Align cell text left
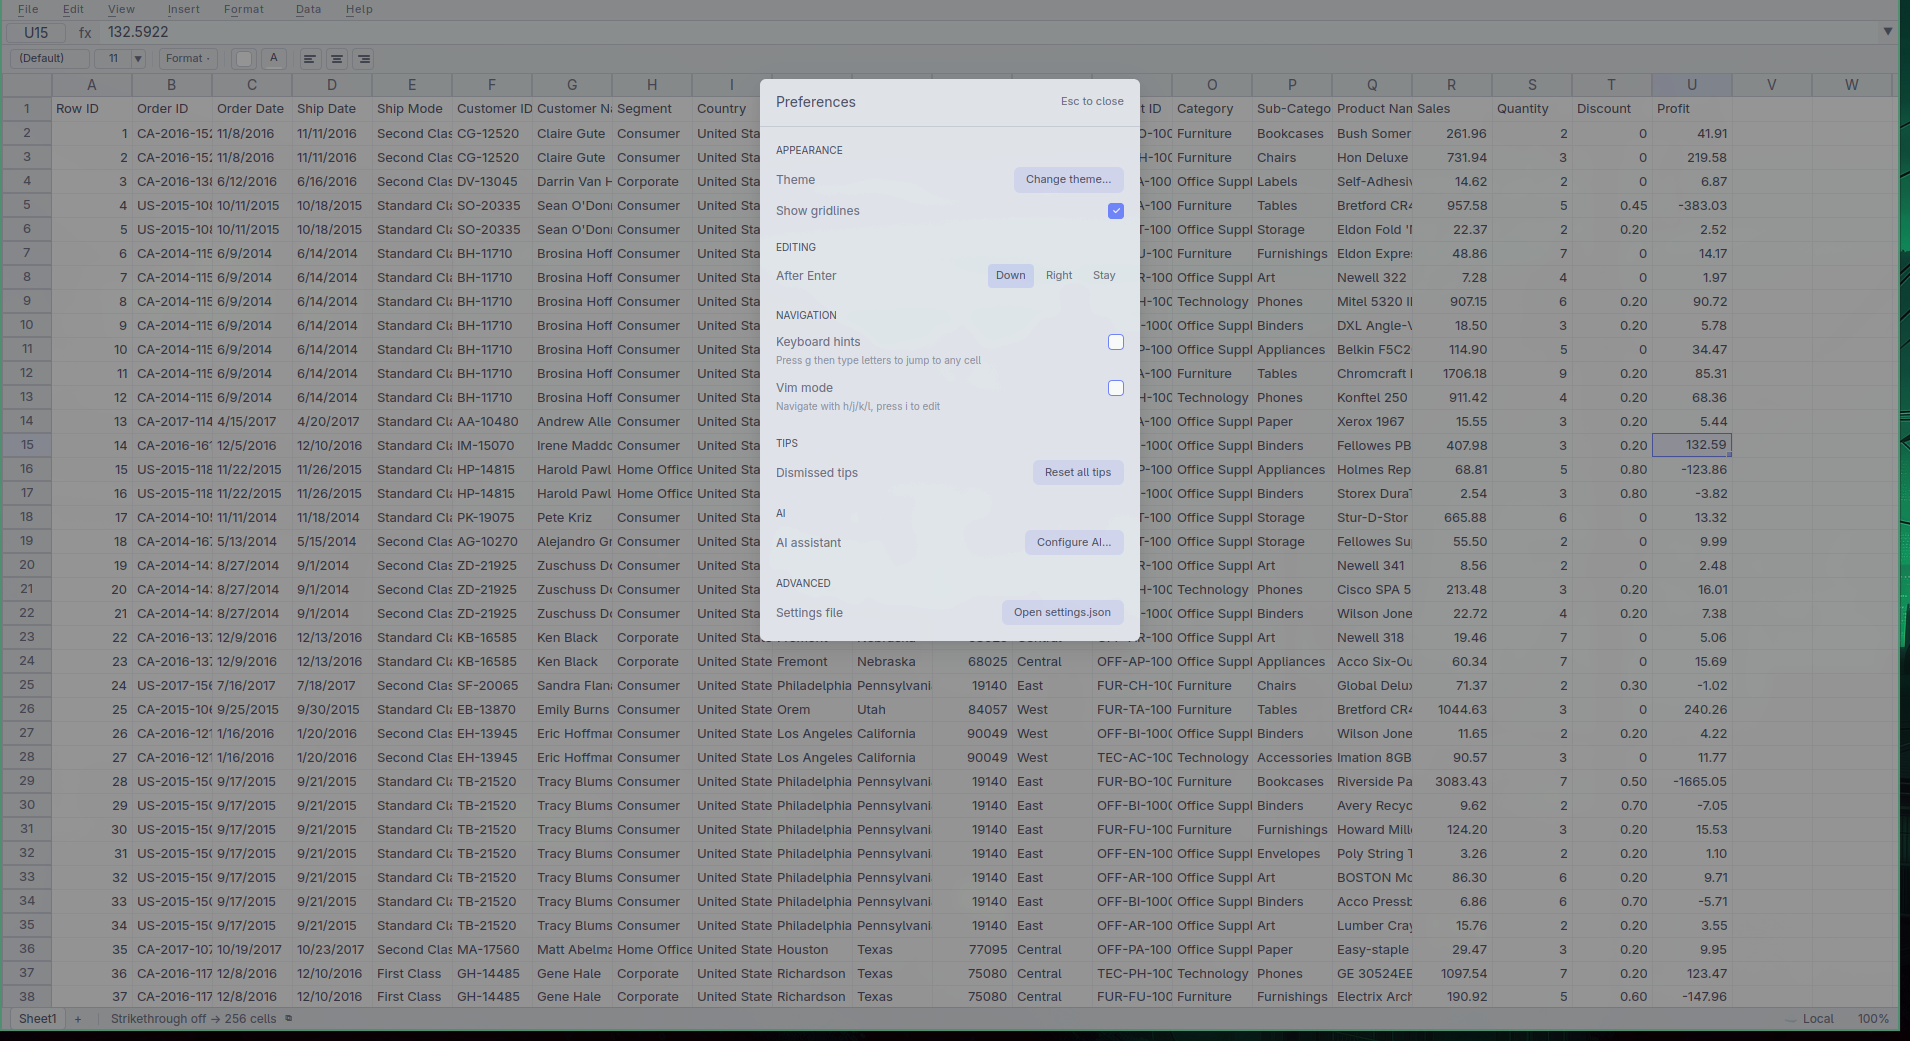 coord(310,59)
